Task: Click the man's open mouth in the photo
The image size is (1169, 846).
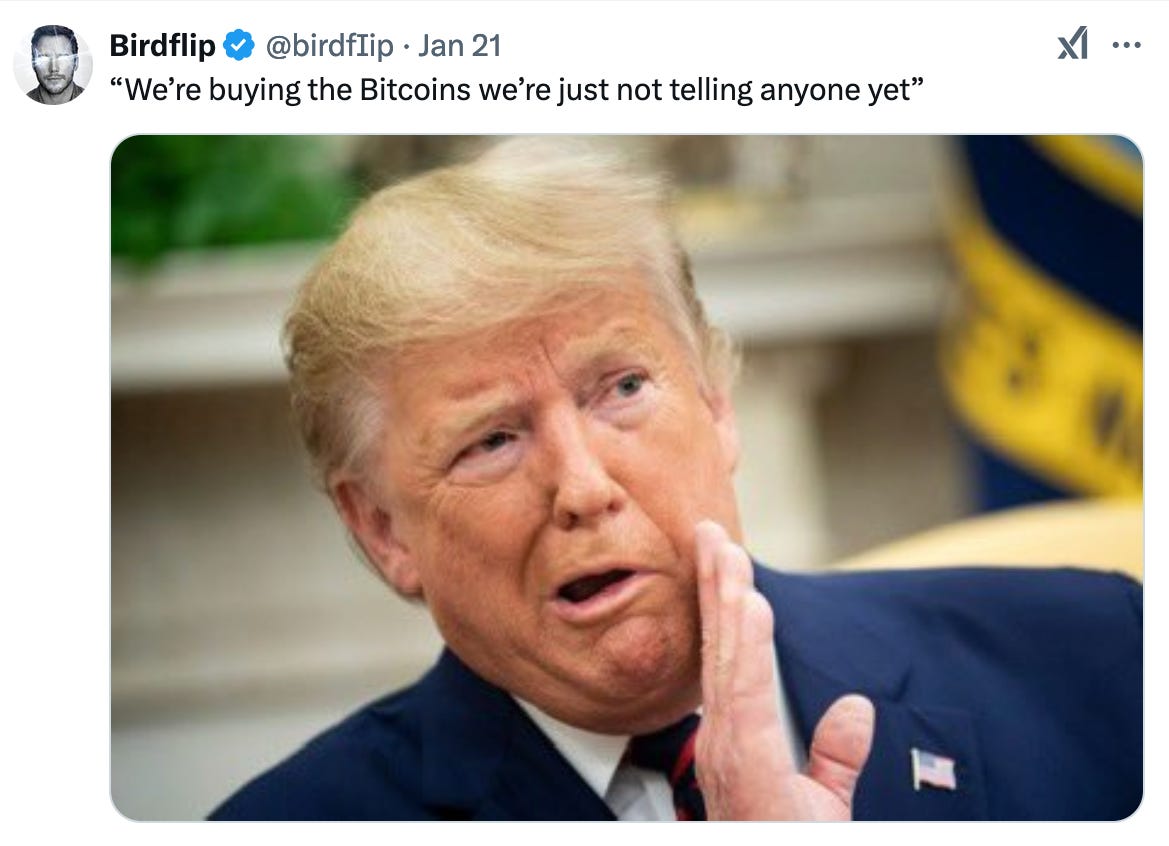Action: pyautogui.click(x=593, y=587)
